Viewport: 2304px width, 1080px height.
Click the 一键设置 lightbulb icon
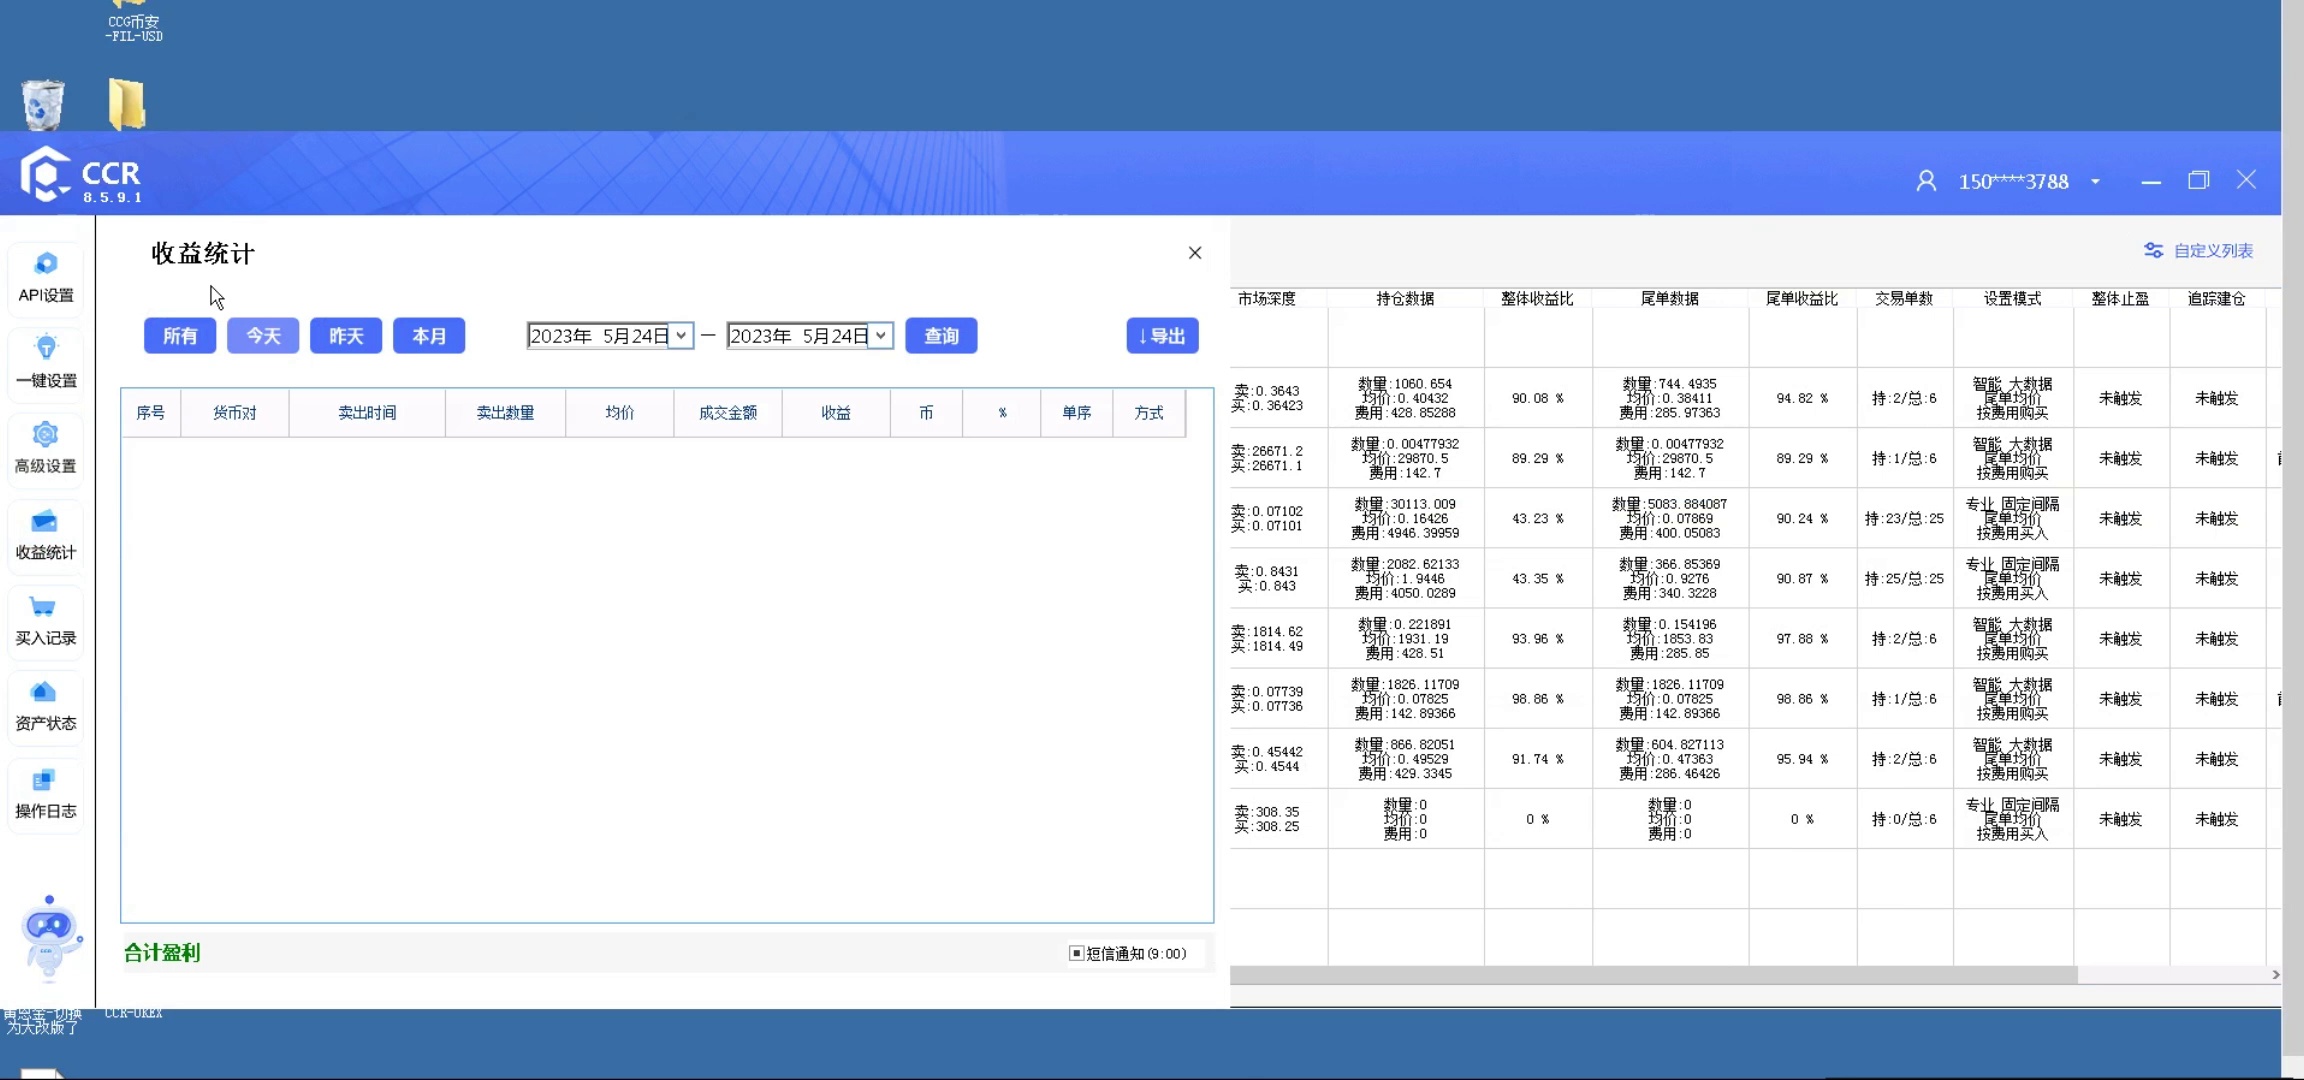[46, 349]
